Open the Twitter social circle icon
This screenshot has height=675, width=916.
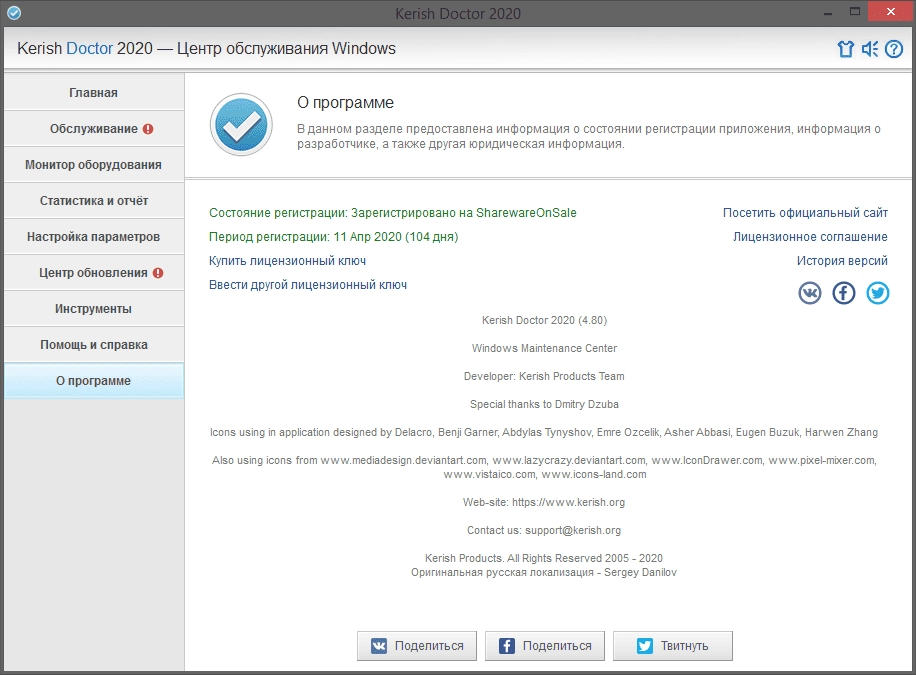877,293
